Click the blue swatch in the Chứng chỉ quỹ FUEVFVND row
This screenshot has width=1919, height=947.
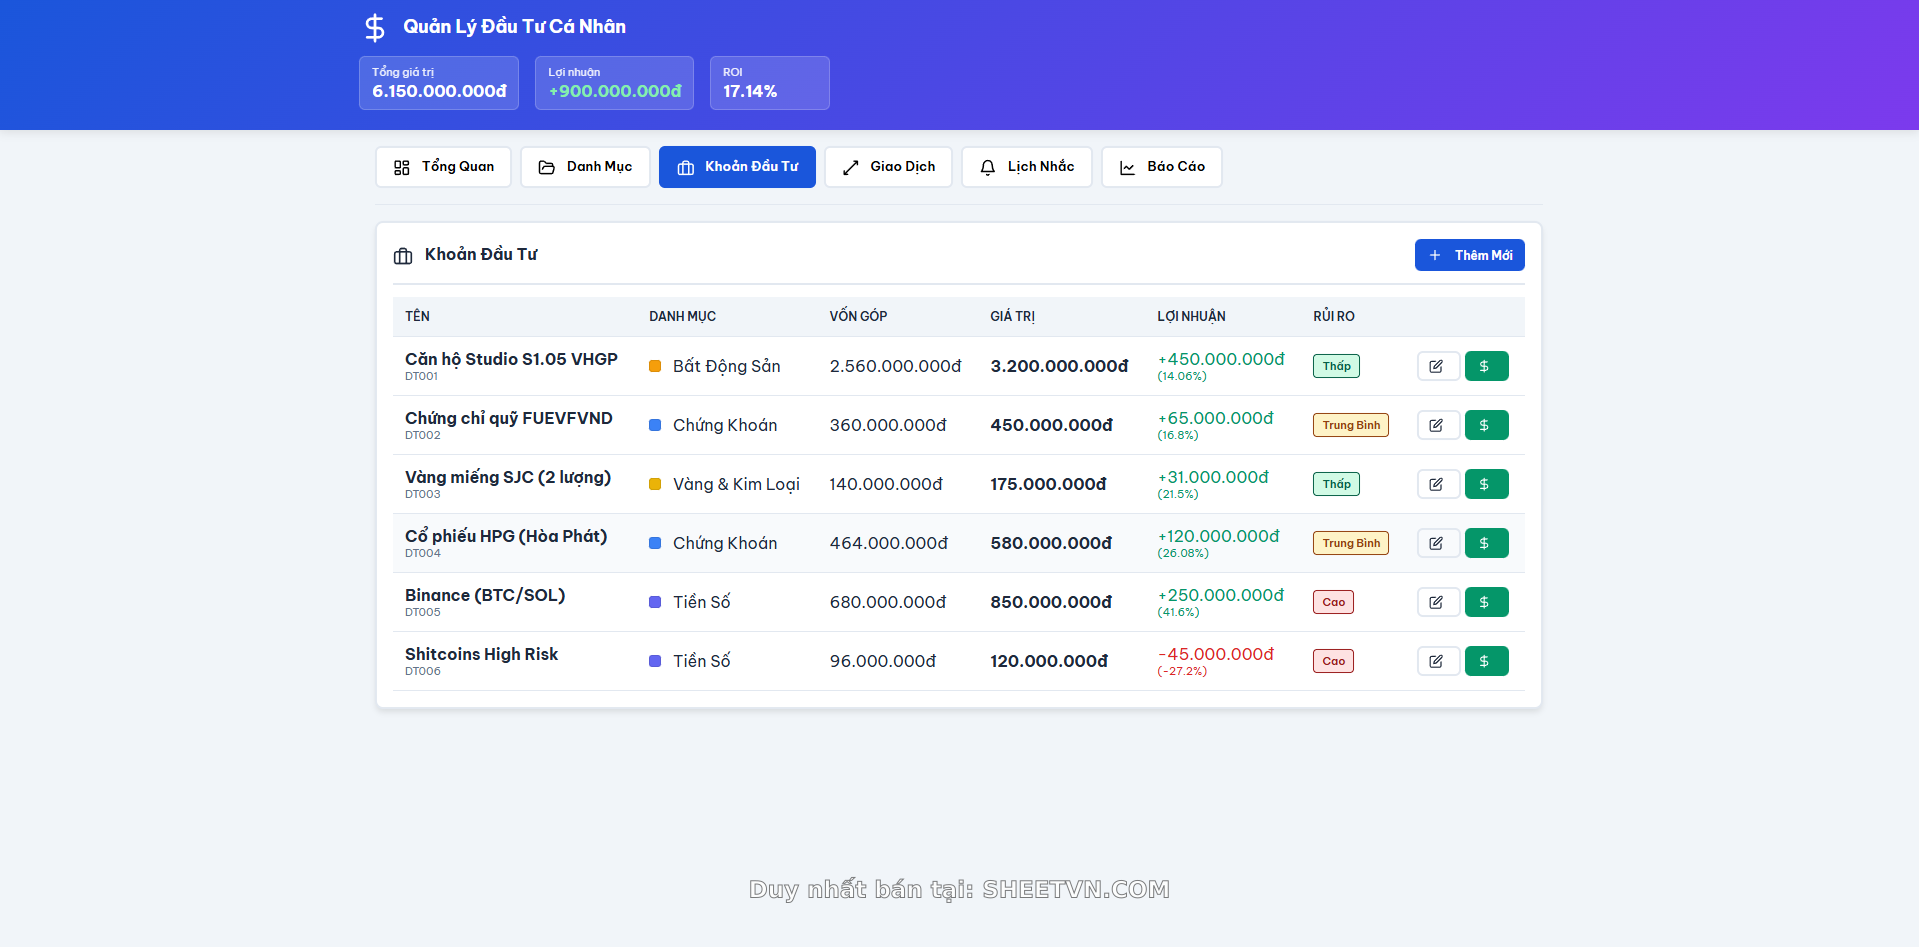click(655, 425)
